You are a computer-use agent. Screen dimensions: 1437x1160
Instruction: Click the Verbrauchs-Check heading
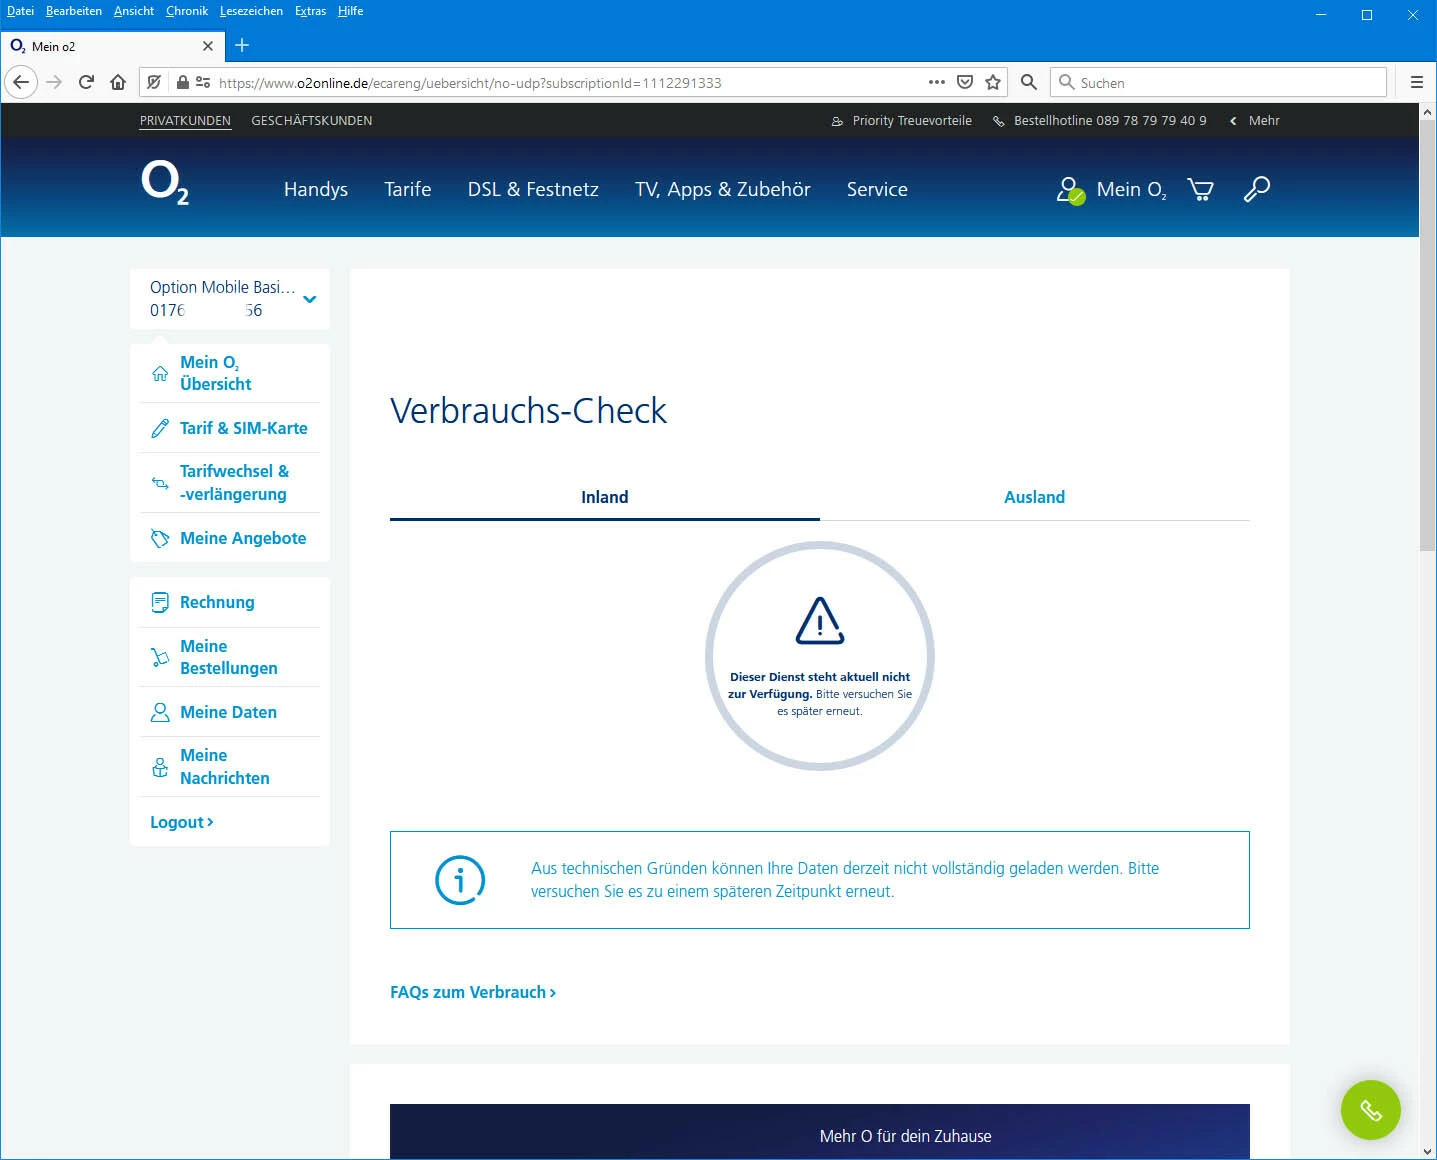(x=528, y=411)
